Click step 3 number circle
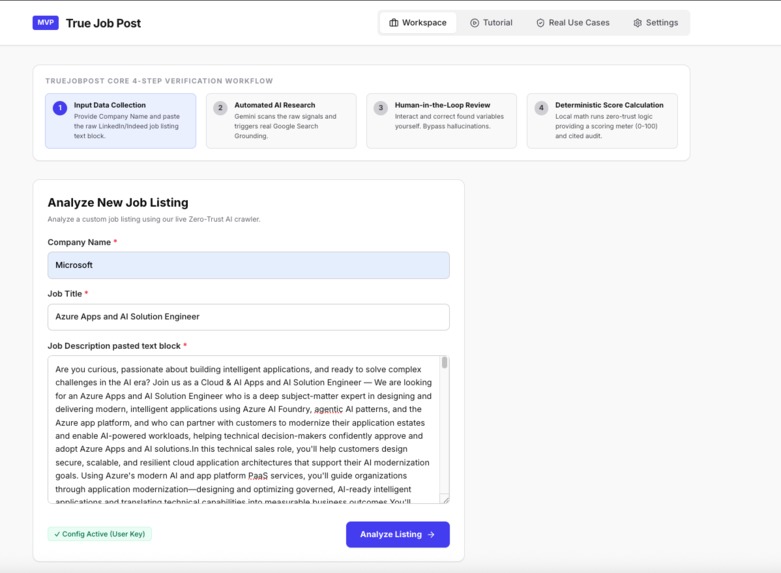Screen dimensions: 781x573 381,108
